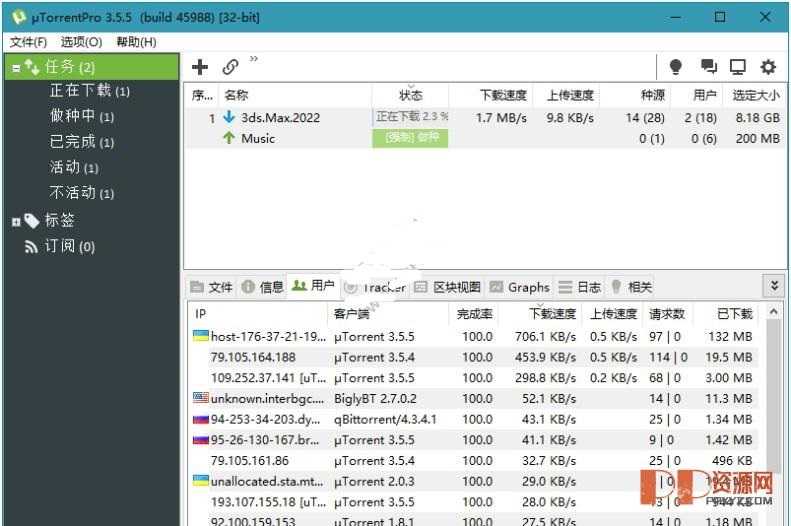Click the green seeding status bar for Music

click(410, 138)
